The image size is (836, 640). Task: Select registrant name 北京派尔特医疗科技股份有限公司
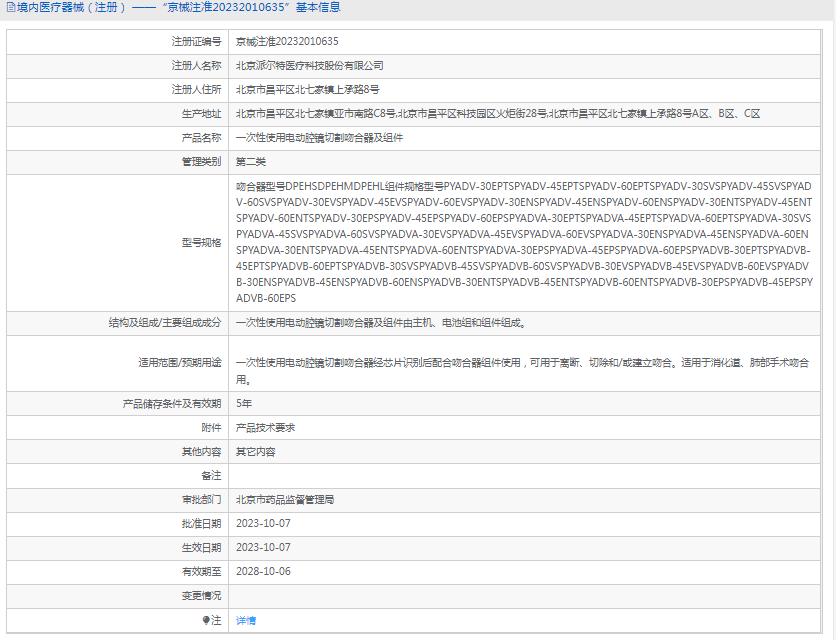[x=310, y=66]
